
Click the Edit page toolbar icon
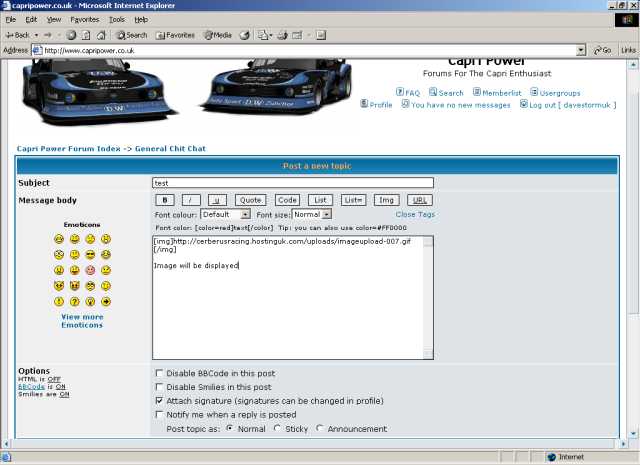click(x=297, y=35)
